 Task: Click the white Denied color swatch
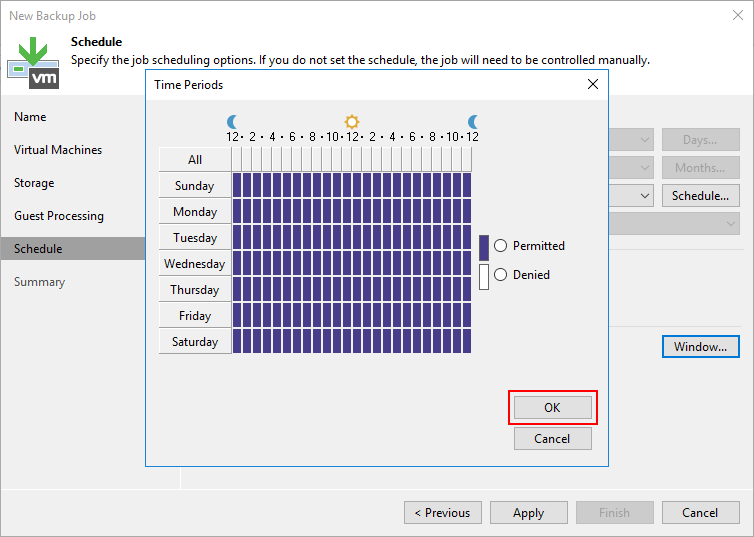[x=484, y=276]
